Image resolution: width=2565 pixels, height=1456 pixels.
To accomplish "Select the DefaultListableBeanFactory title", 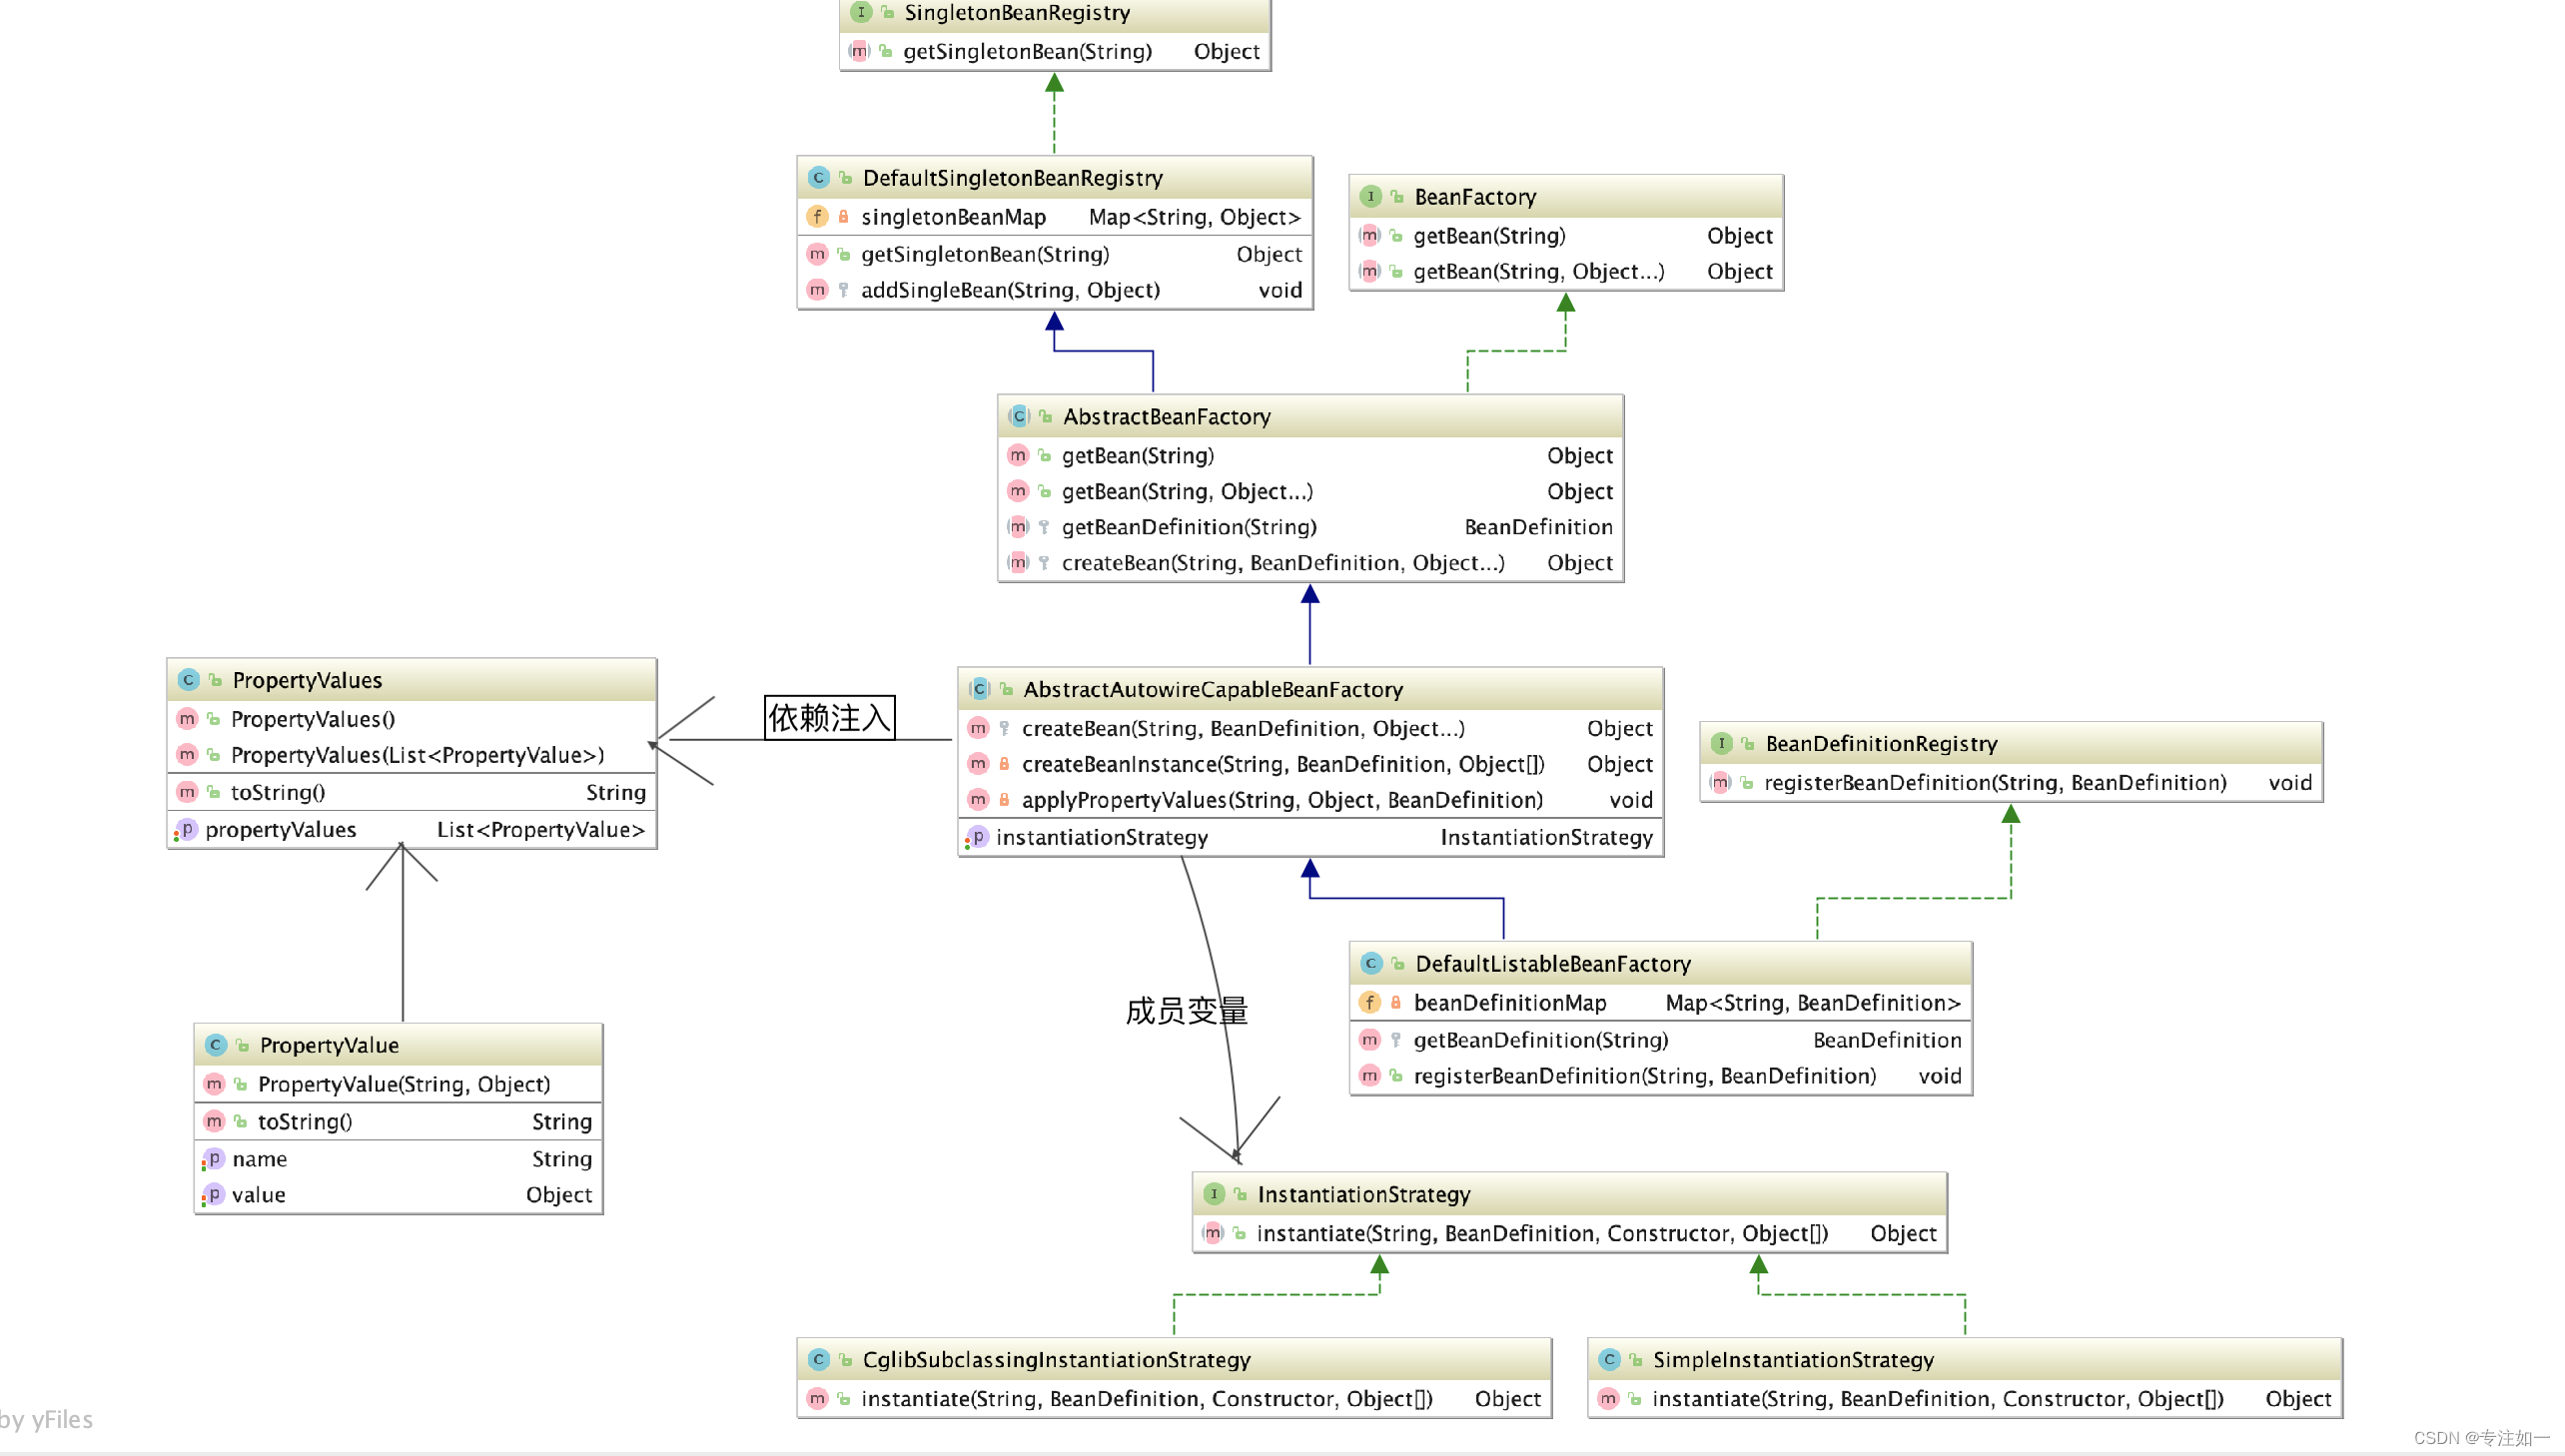I will pos(1553,963).
